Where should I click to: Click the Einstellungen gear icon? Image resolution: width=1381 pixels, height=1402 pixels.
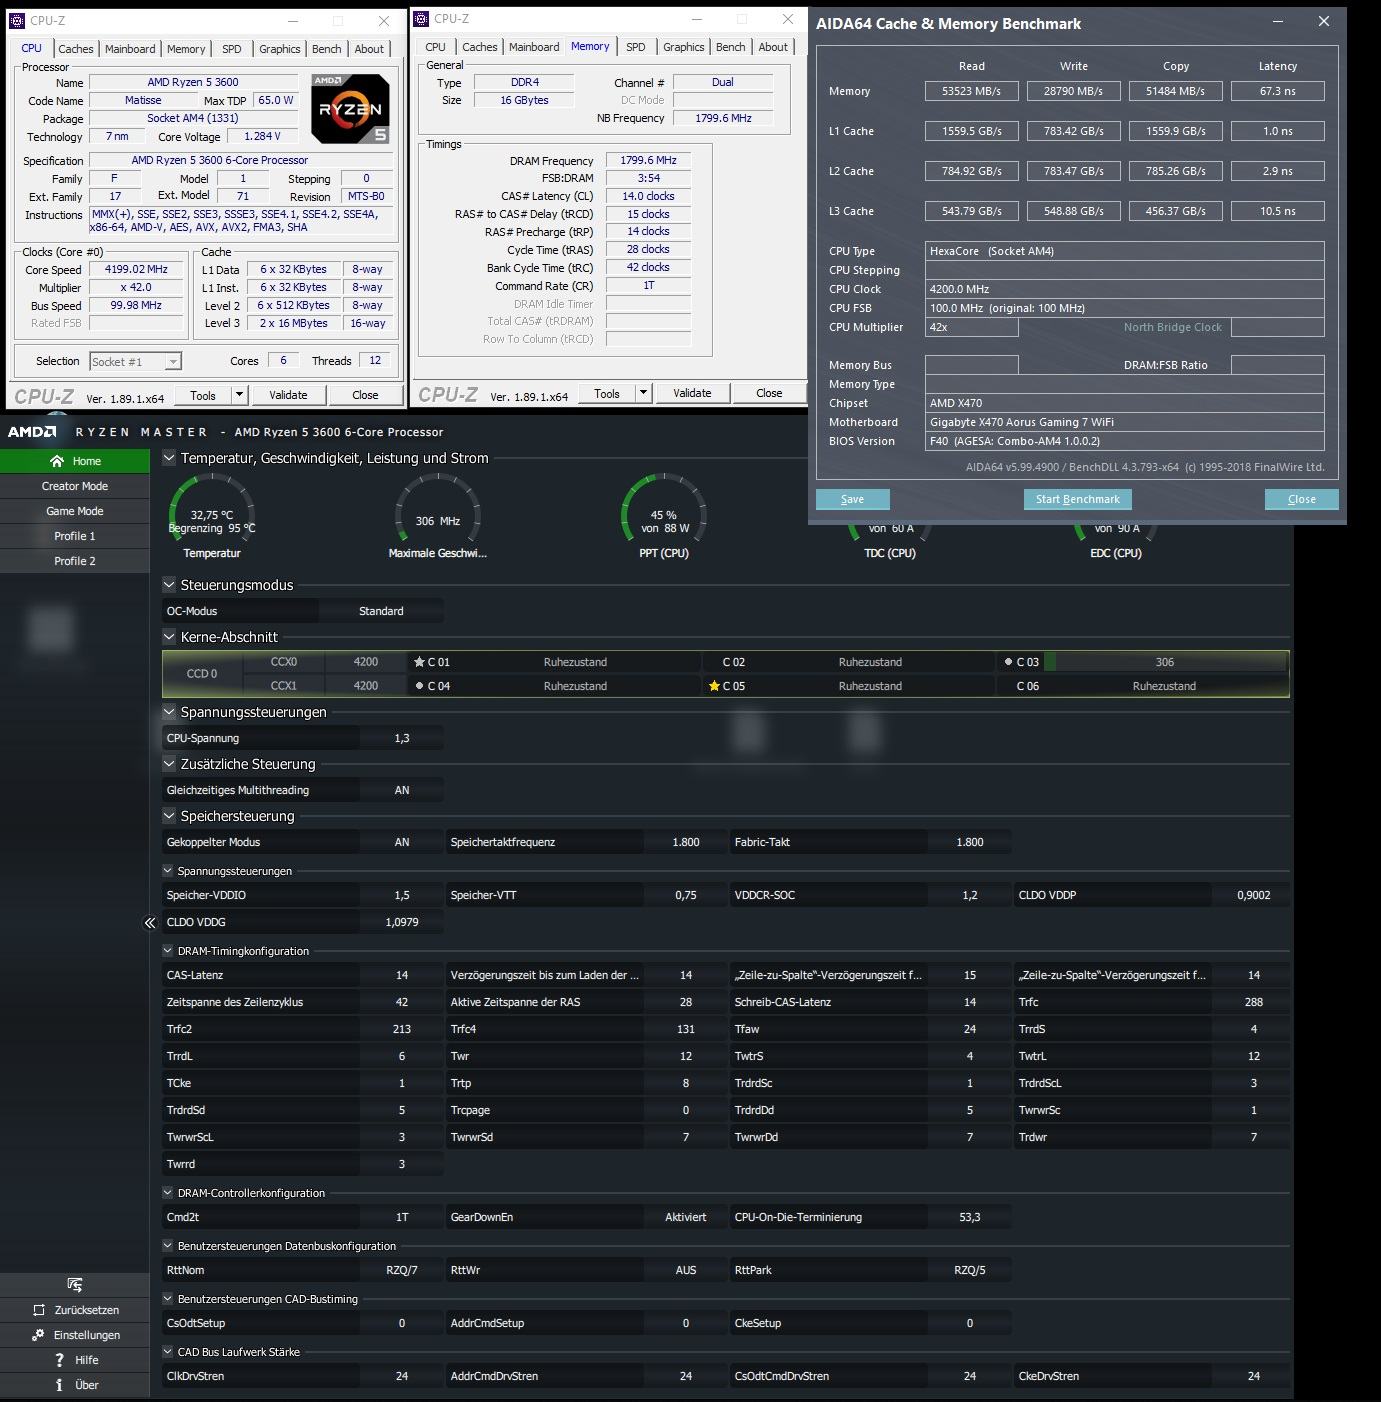38,1335
